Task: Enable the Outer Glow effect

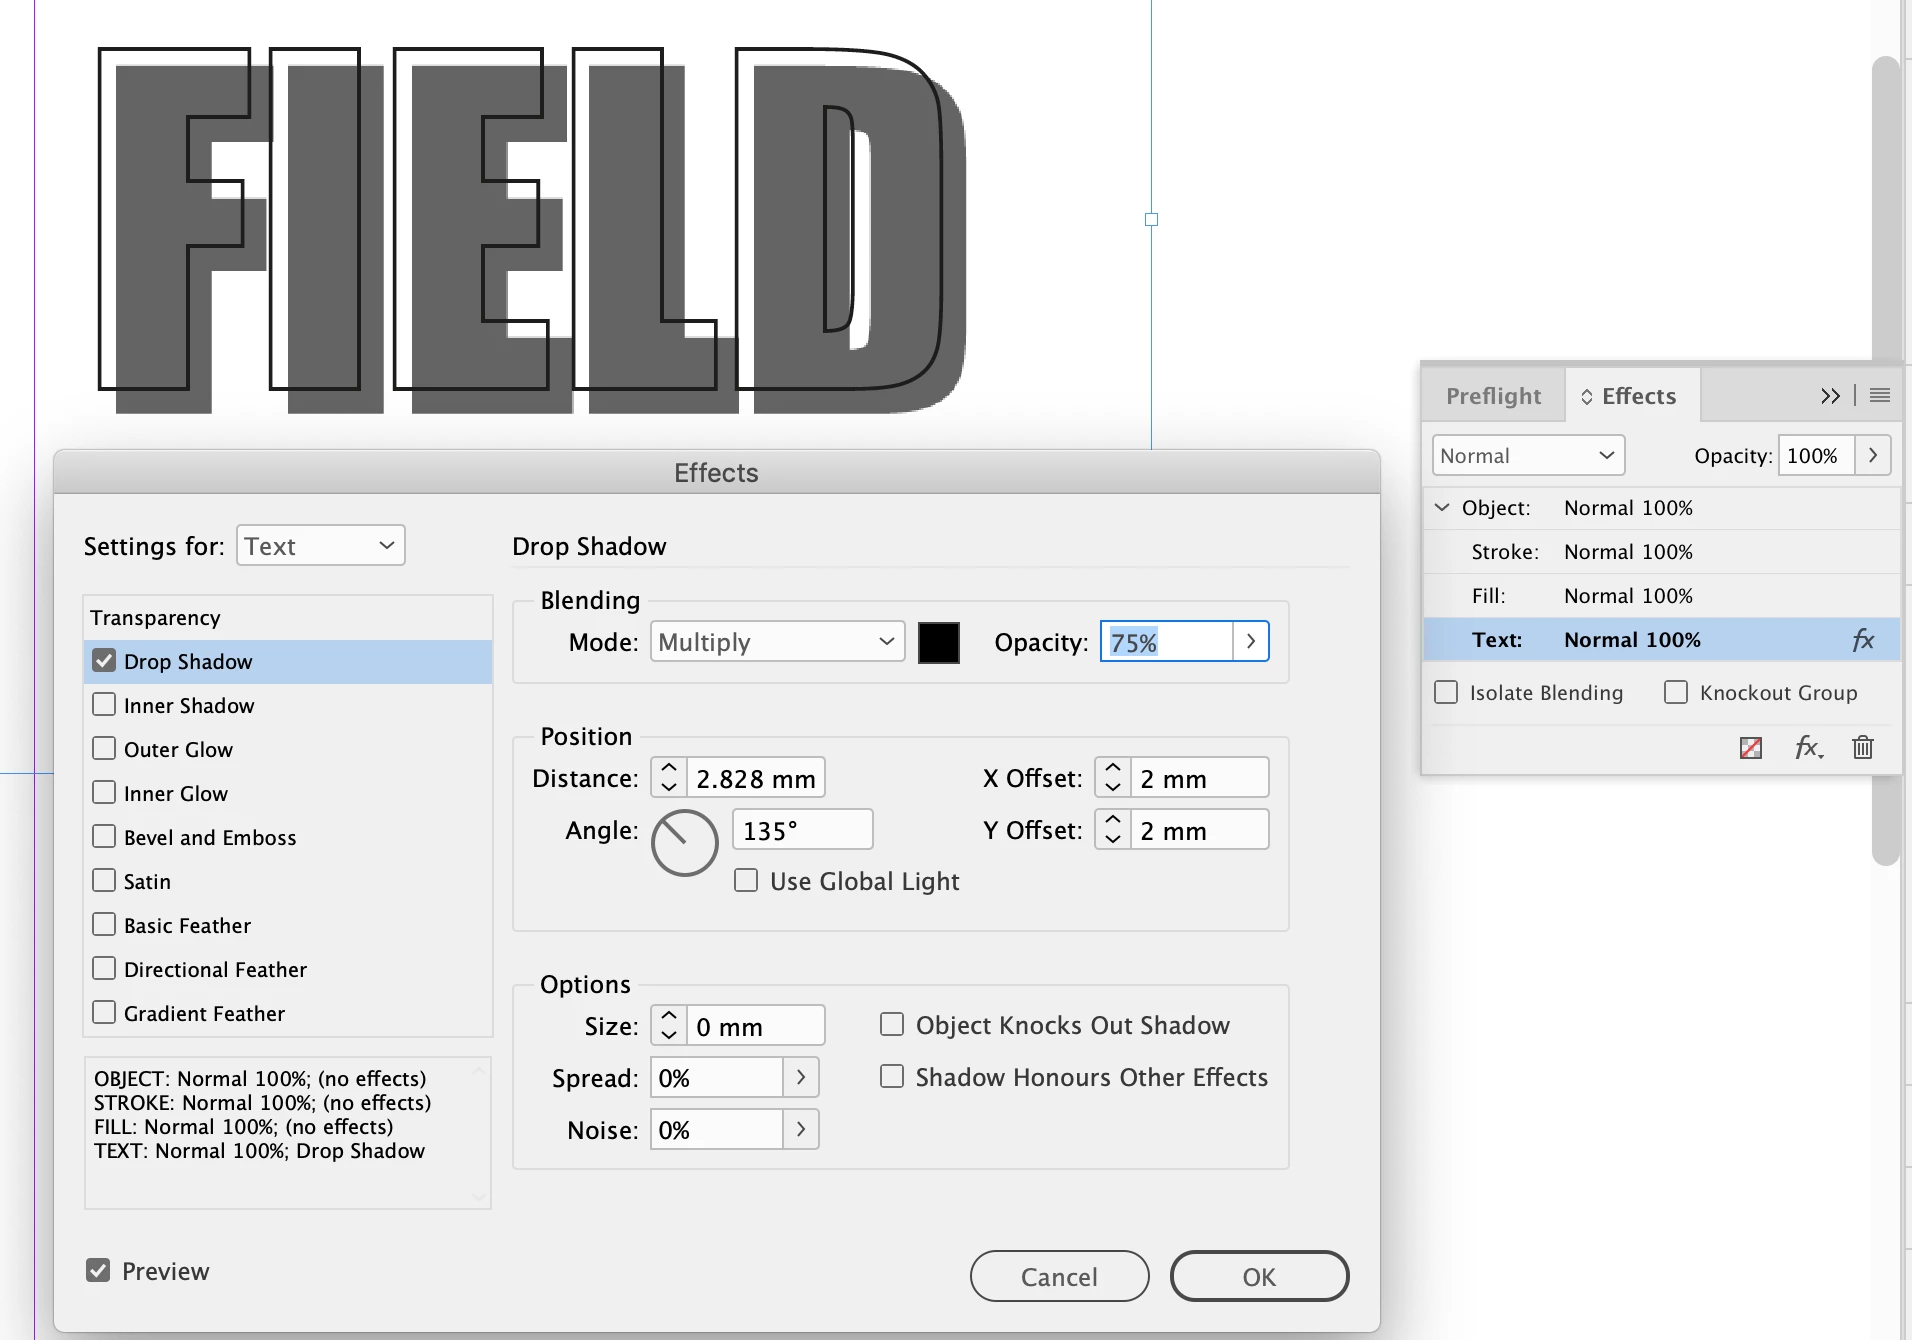Action: (104, 749)
